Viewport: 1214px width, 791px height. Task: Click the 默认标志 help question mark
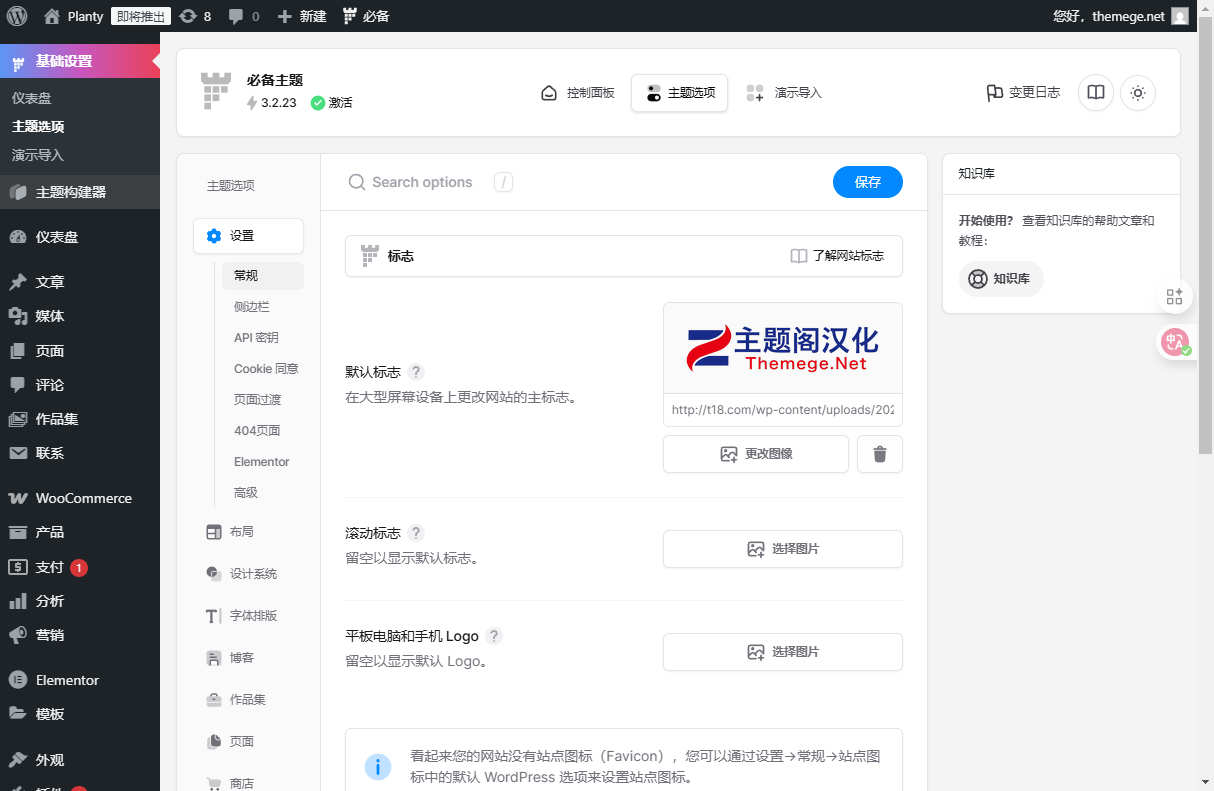pyautogui.click(x=416, y=372)
